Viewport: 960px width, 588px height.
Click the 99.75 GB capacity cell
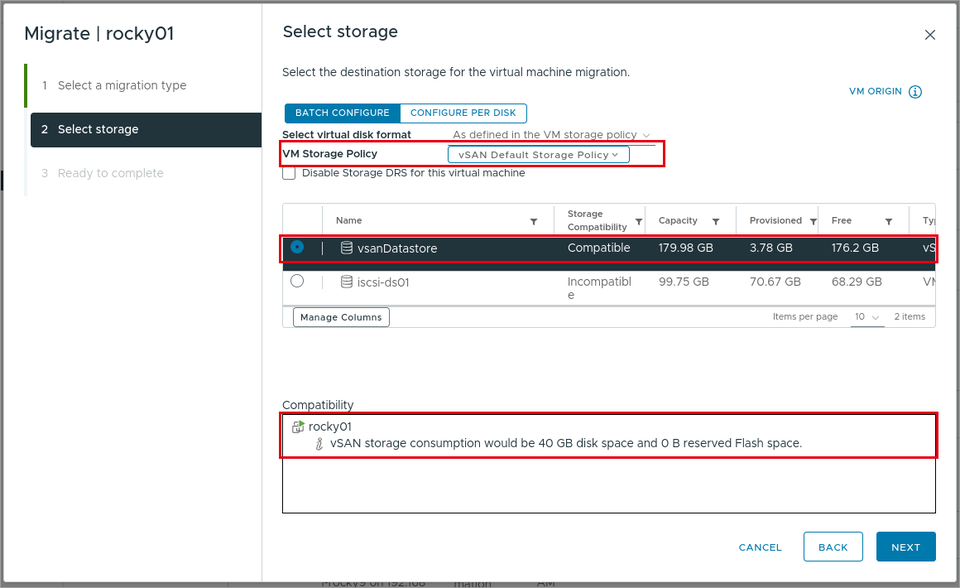coord(684,282)
